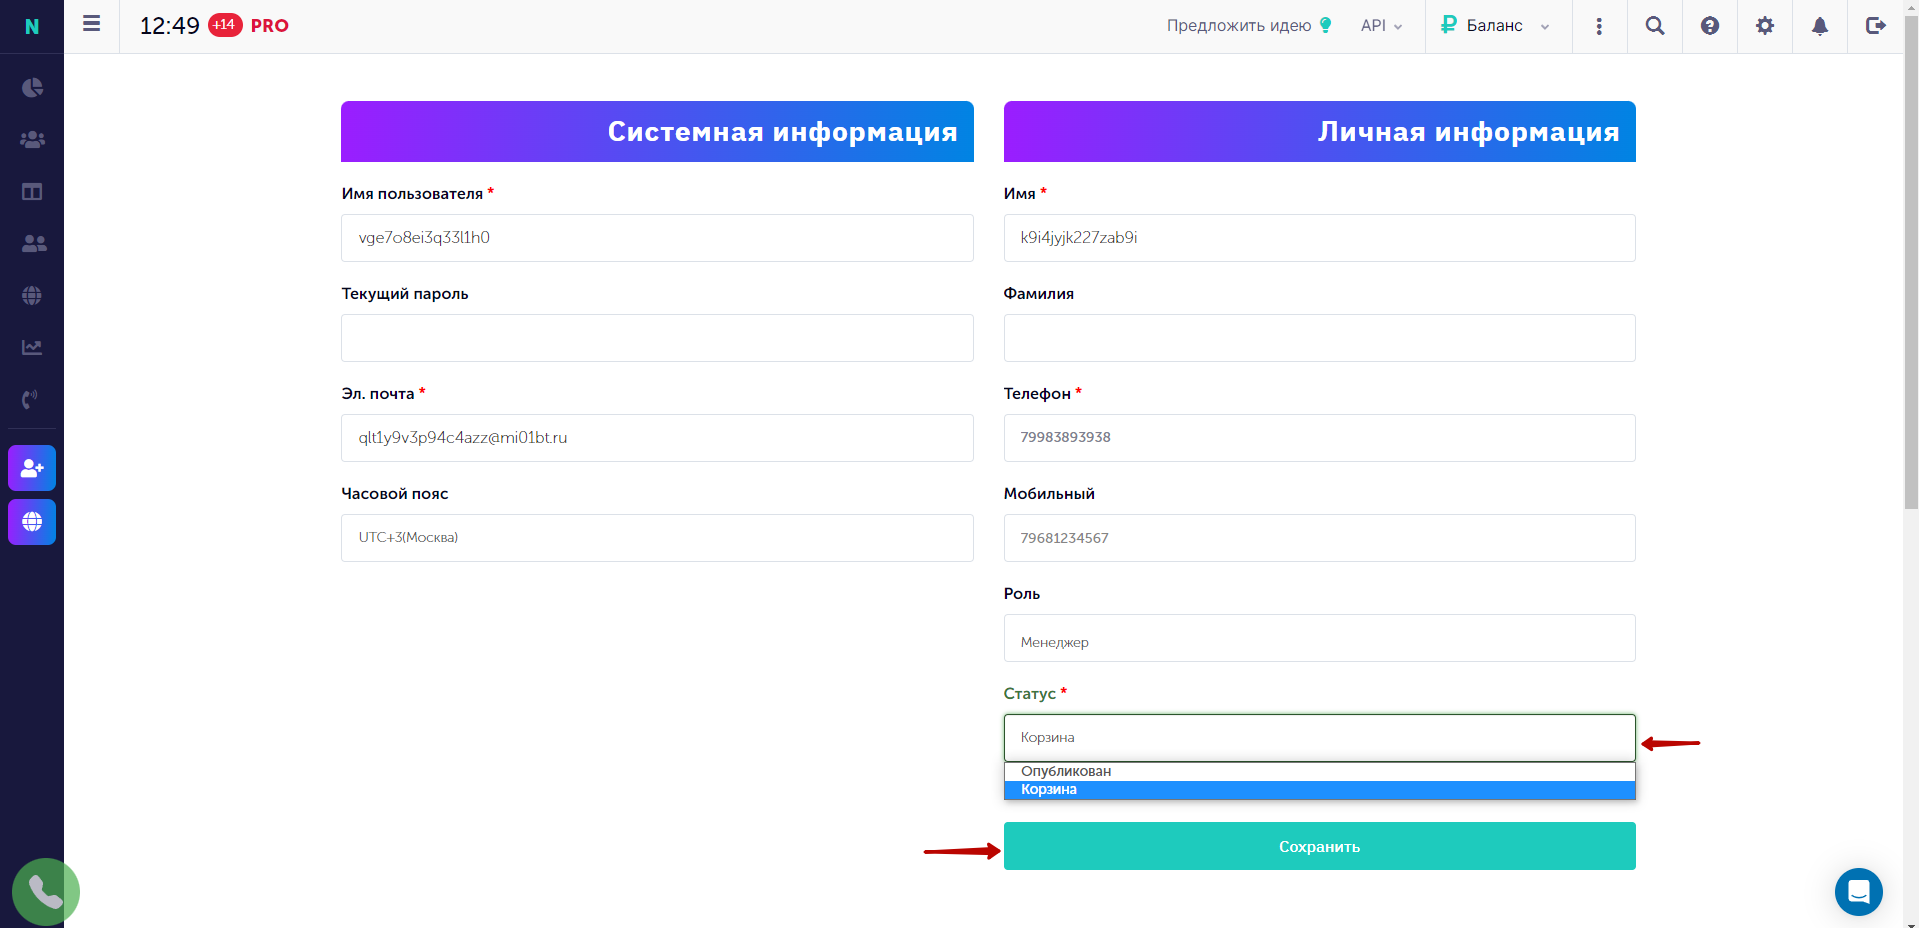This screenshot has width=1919, height=928.
Task: Check notifications bell icon
Action: (x=1820, y=26)
